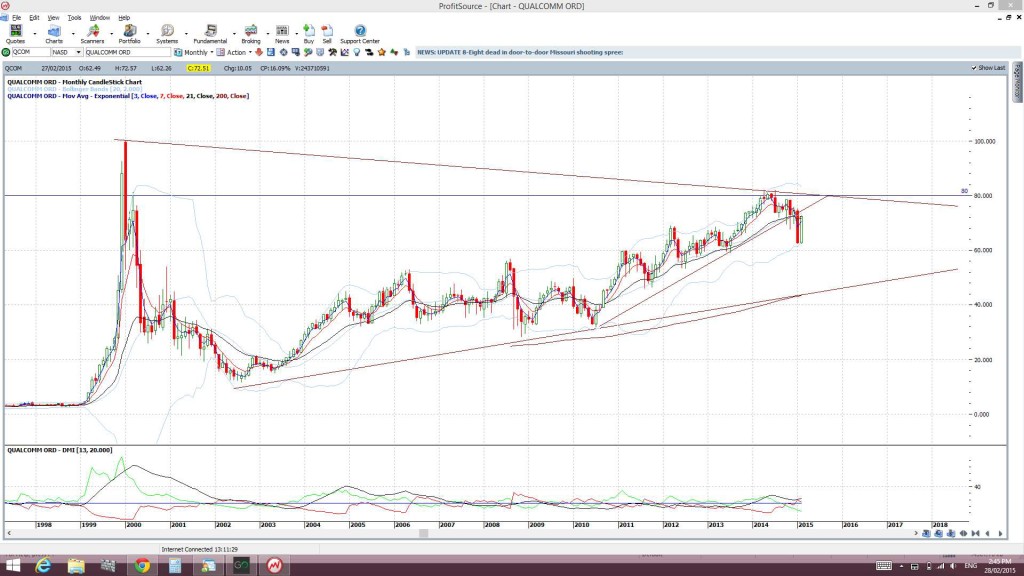The height and width of the screenshot is (576, 1024).
Task: Click the light bulb icon in chart toolbar
Action: (357, 52)
